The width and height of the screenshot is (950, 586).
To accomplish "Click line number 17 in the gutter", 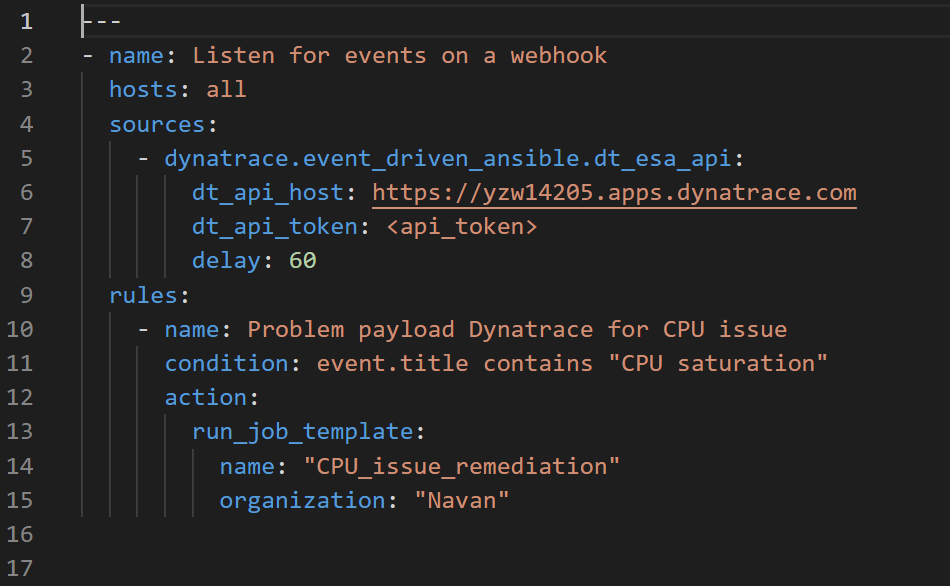I will click(x=19, y=568).
